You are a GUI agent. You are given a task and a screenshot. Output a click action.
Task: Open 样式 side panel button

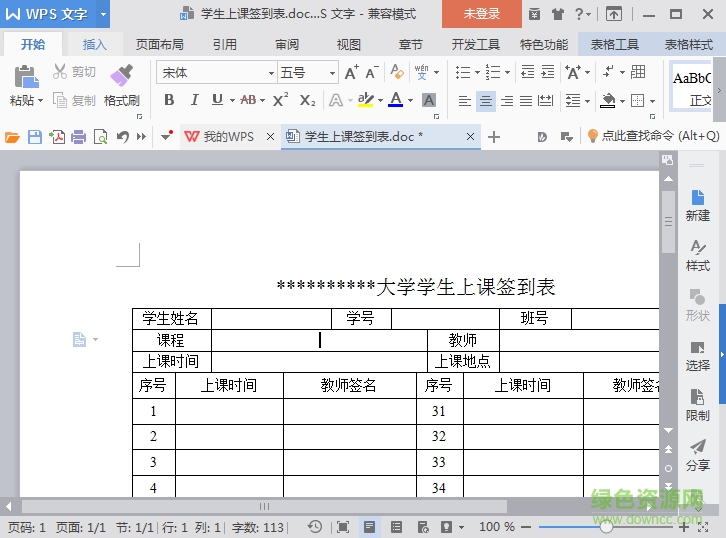(x=697, y=255)
